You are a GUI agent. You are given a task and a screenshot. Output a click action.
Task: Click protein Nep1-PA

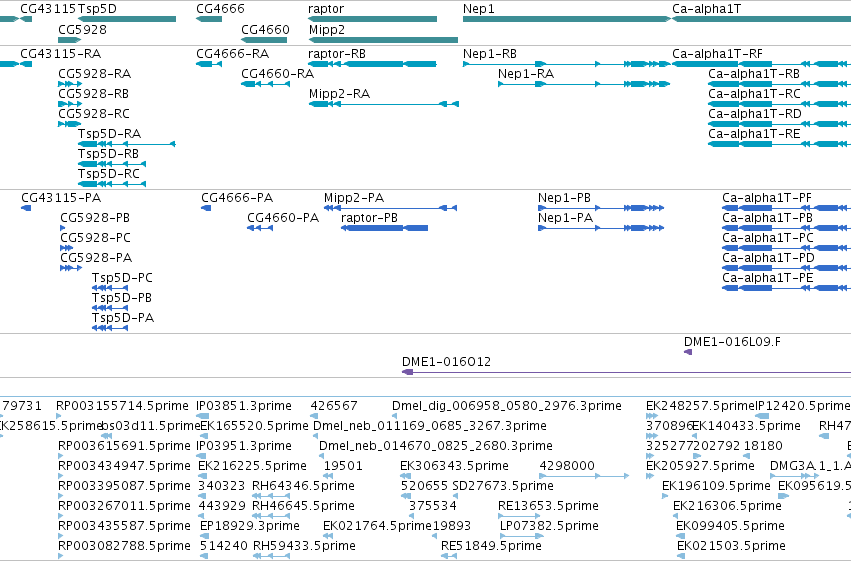pyautogui.click(x=566, y=218)
